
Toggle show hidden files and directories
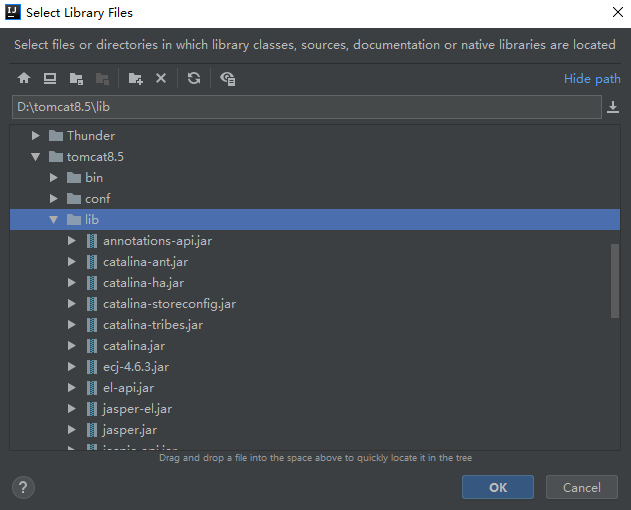(x=228, y=78)
